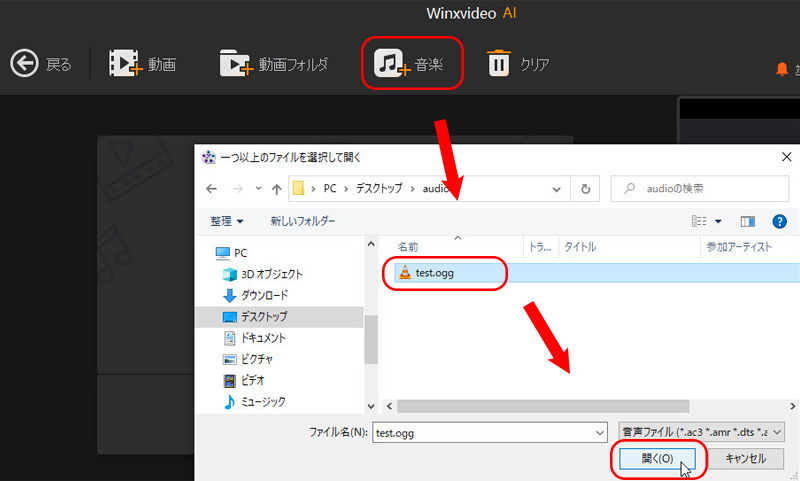Select ピクチャ in the tree
The width and height of the screenshot is (800, 481).
pos(248,359)
